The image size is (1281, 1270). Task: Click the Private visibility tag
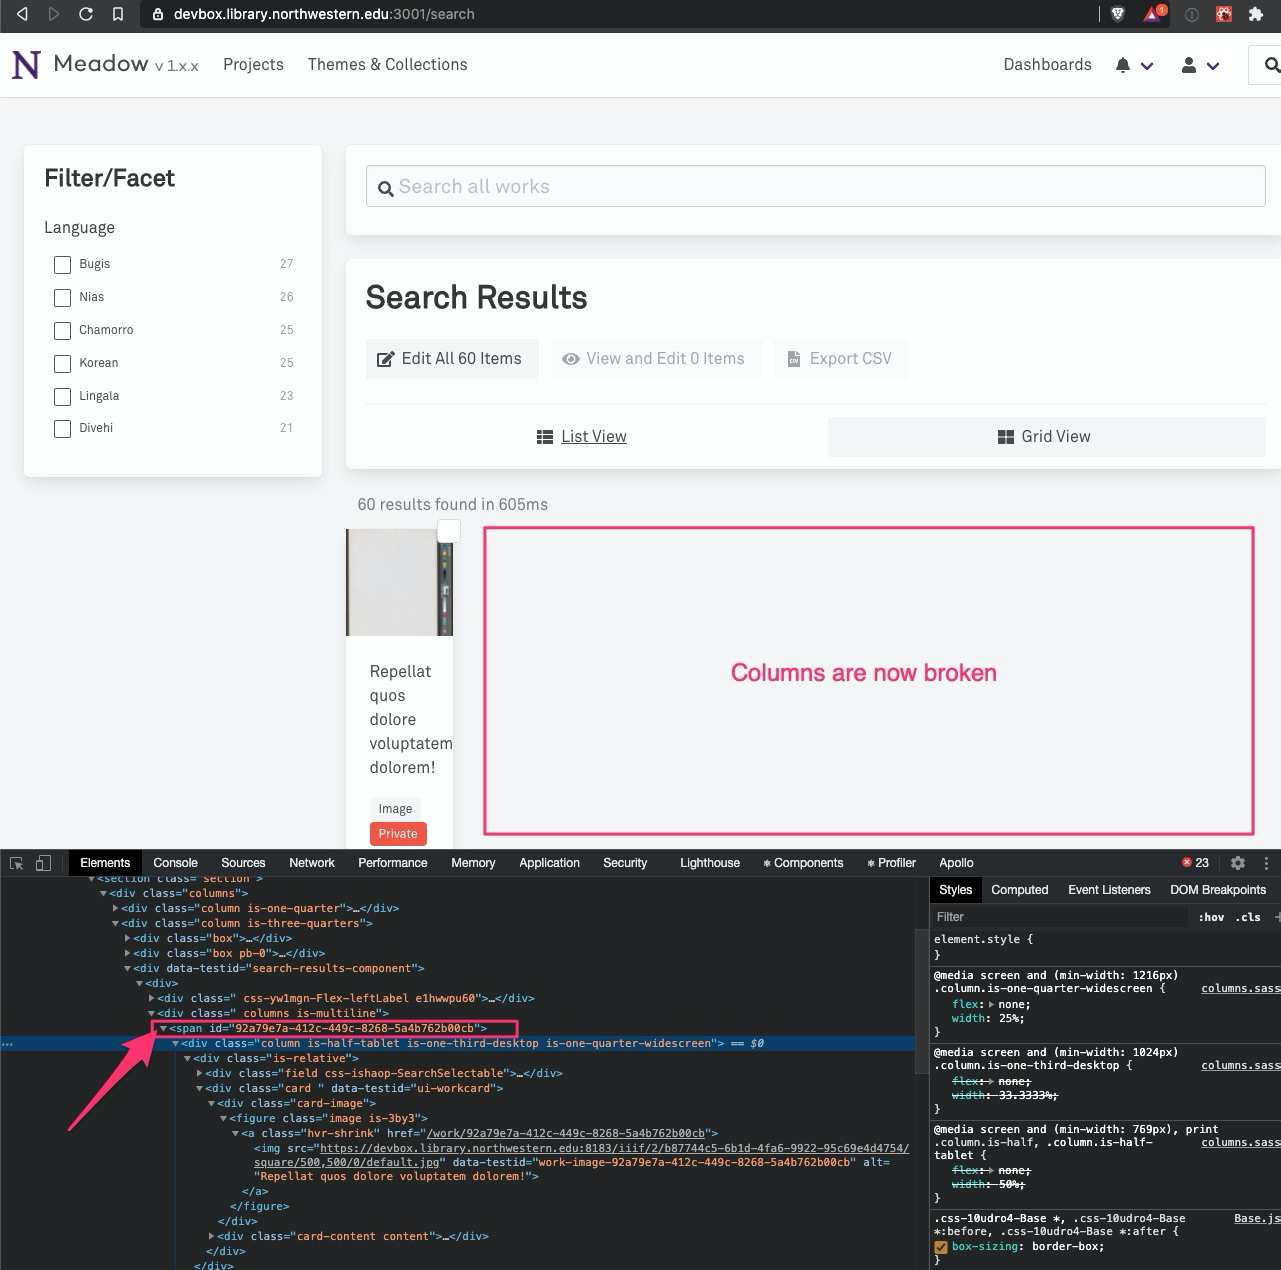398,834
